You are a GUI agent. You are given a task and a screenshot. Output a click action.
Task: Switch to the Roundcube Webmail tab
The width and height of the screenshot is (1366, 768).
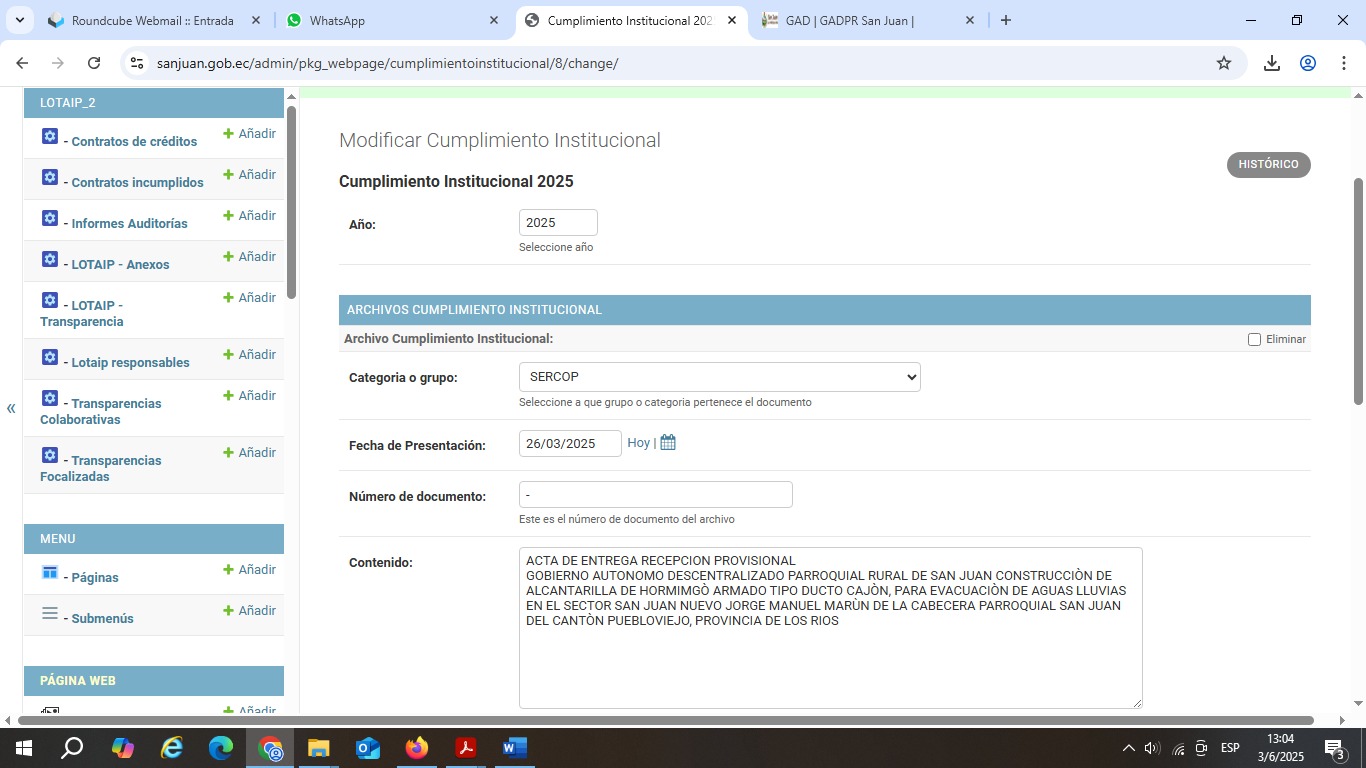pos(150,20)
